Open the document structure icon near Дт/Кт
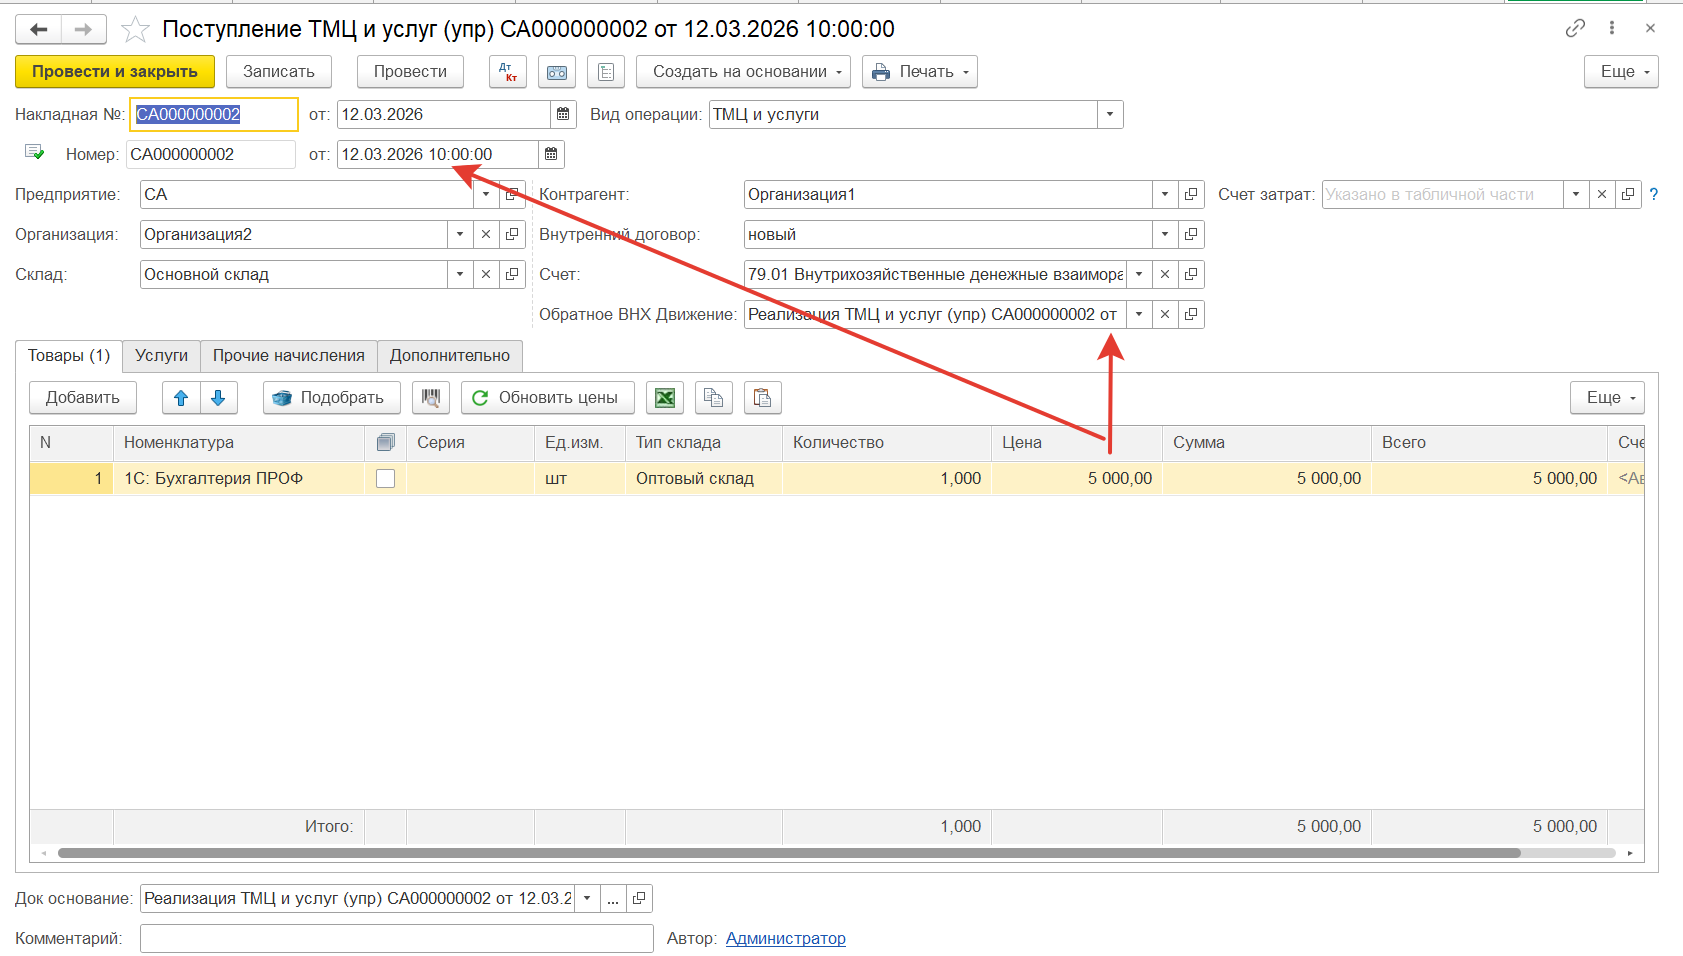Image resolution: width=1683 pixels, height=956 pixels. coord(557,72)
